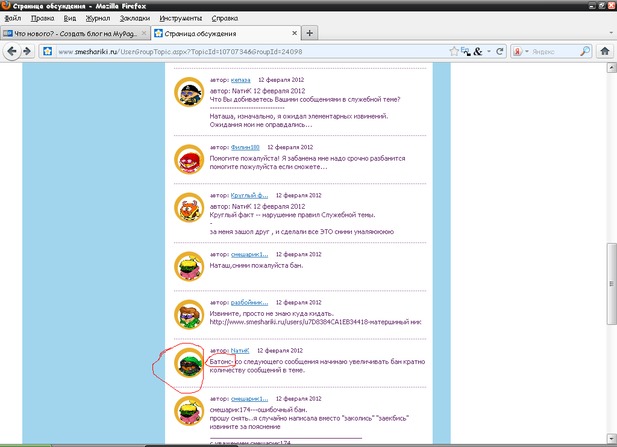Open the Инструменты menu
This screenshot has width=617, height=447.
[x=181, y=18]
